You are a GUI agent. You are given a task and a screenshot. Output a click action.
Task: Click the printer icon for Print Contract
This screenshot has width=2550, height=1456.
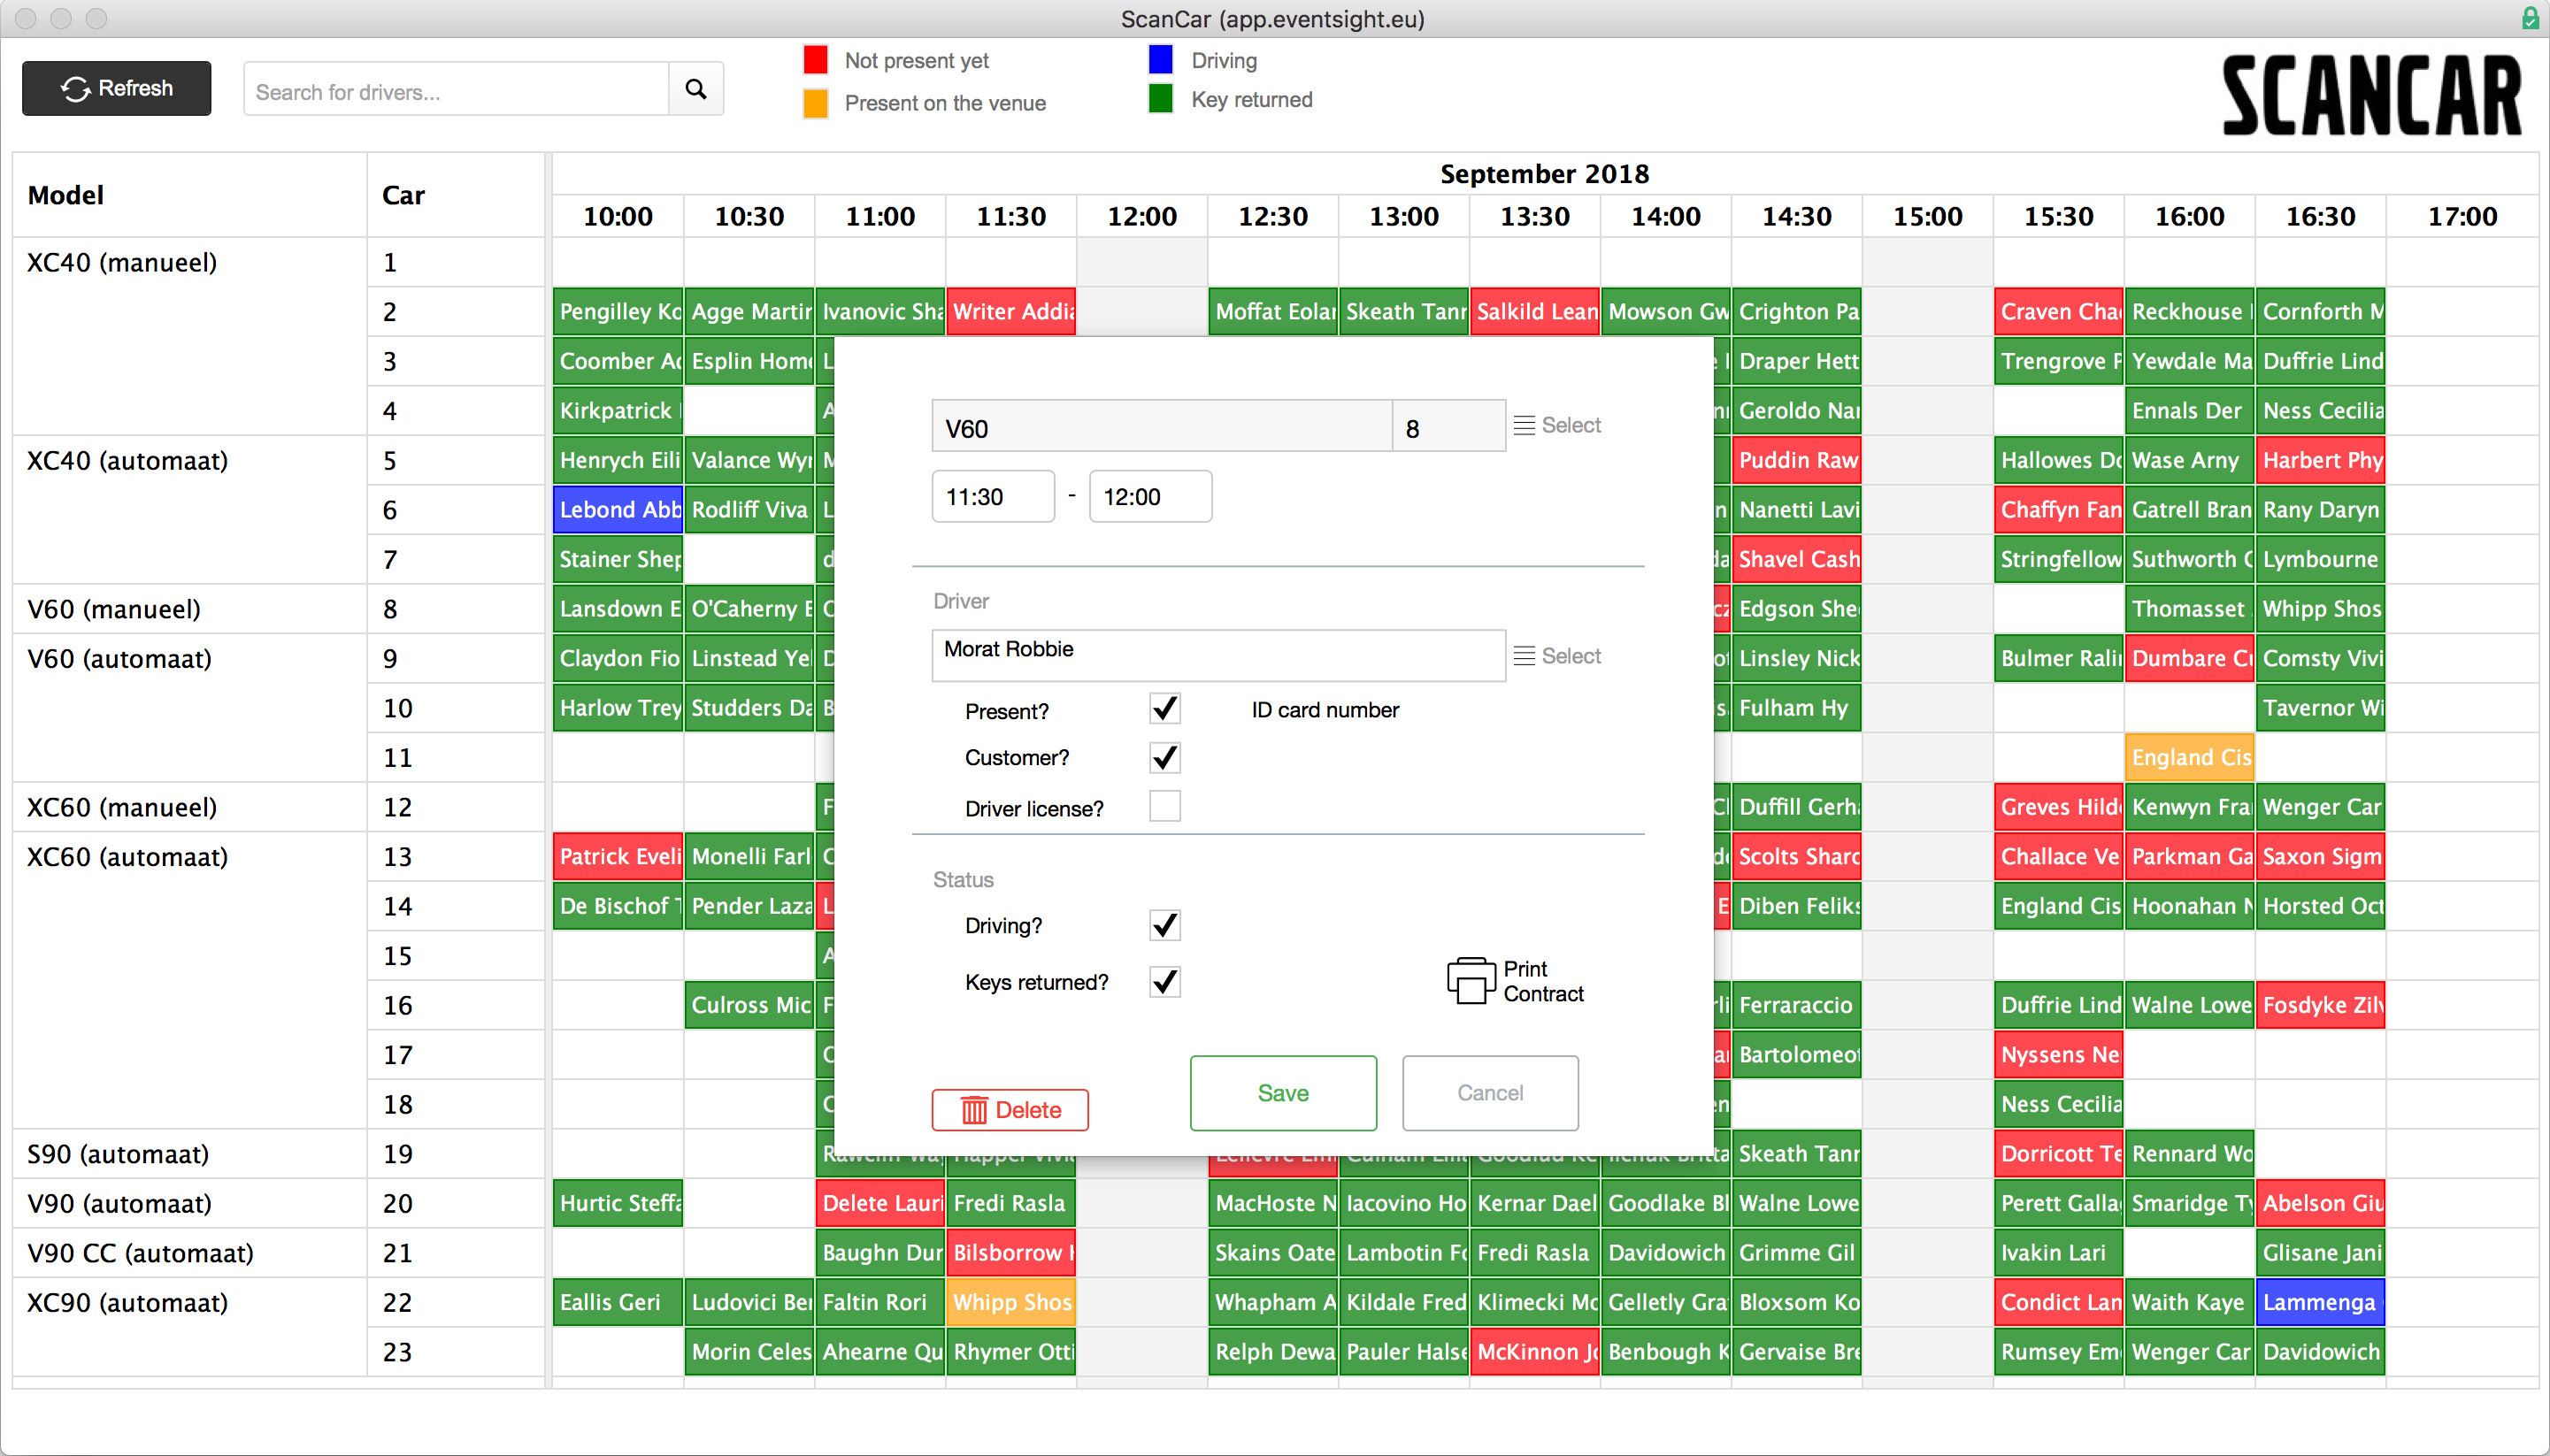point(1471,981)
